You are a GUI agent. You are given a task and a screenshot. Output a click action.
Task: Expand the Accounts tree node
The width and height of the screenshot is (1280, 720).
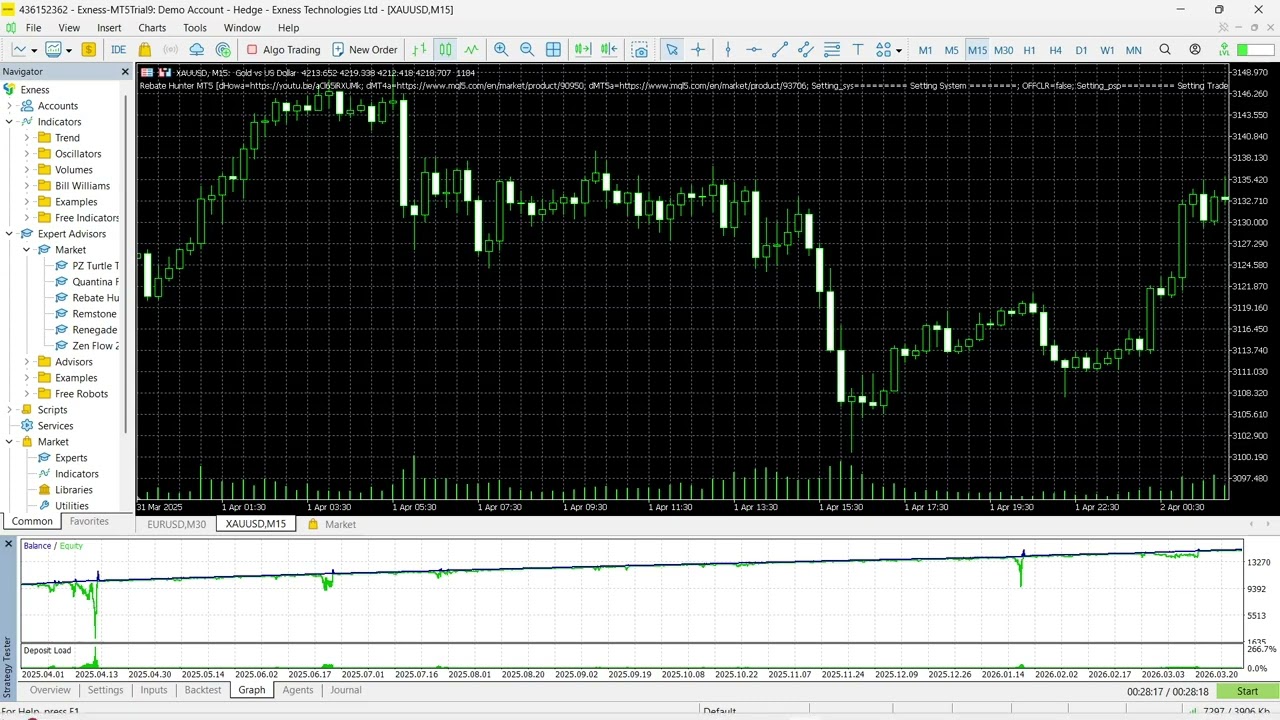tap(9, 106)
